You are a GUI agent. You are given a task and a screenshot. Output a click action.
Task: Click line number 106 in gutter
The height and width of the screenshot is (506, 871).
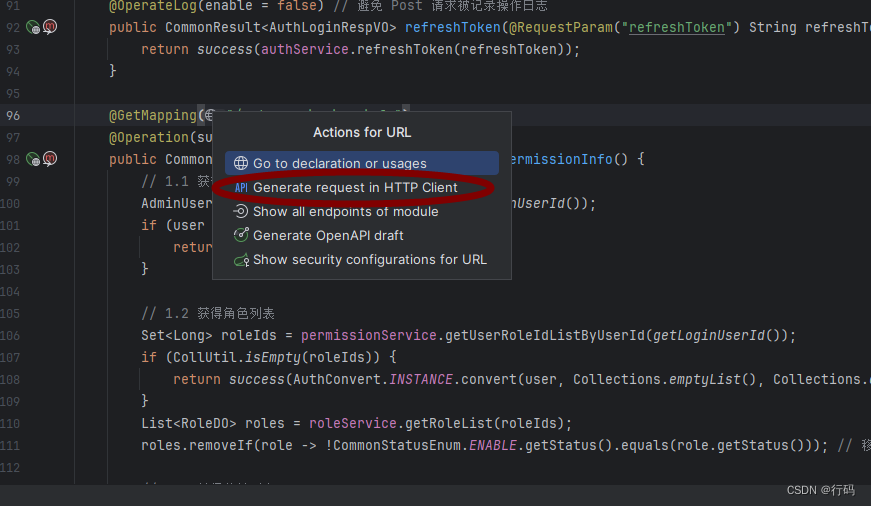pyautogui.click(x=10, y=335)
